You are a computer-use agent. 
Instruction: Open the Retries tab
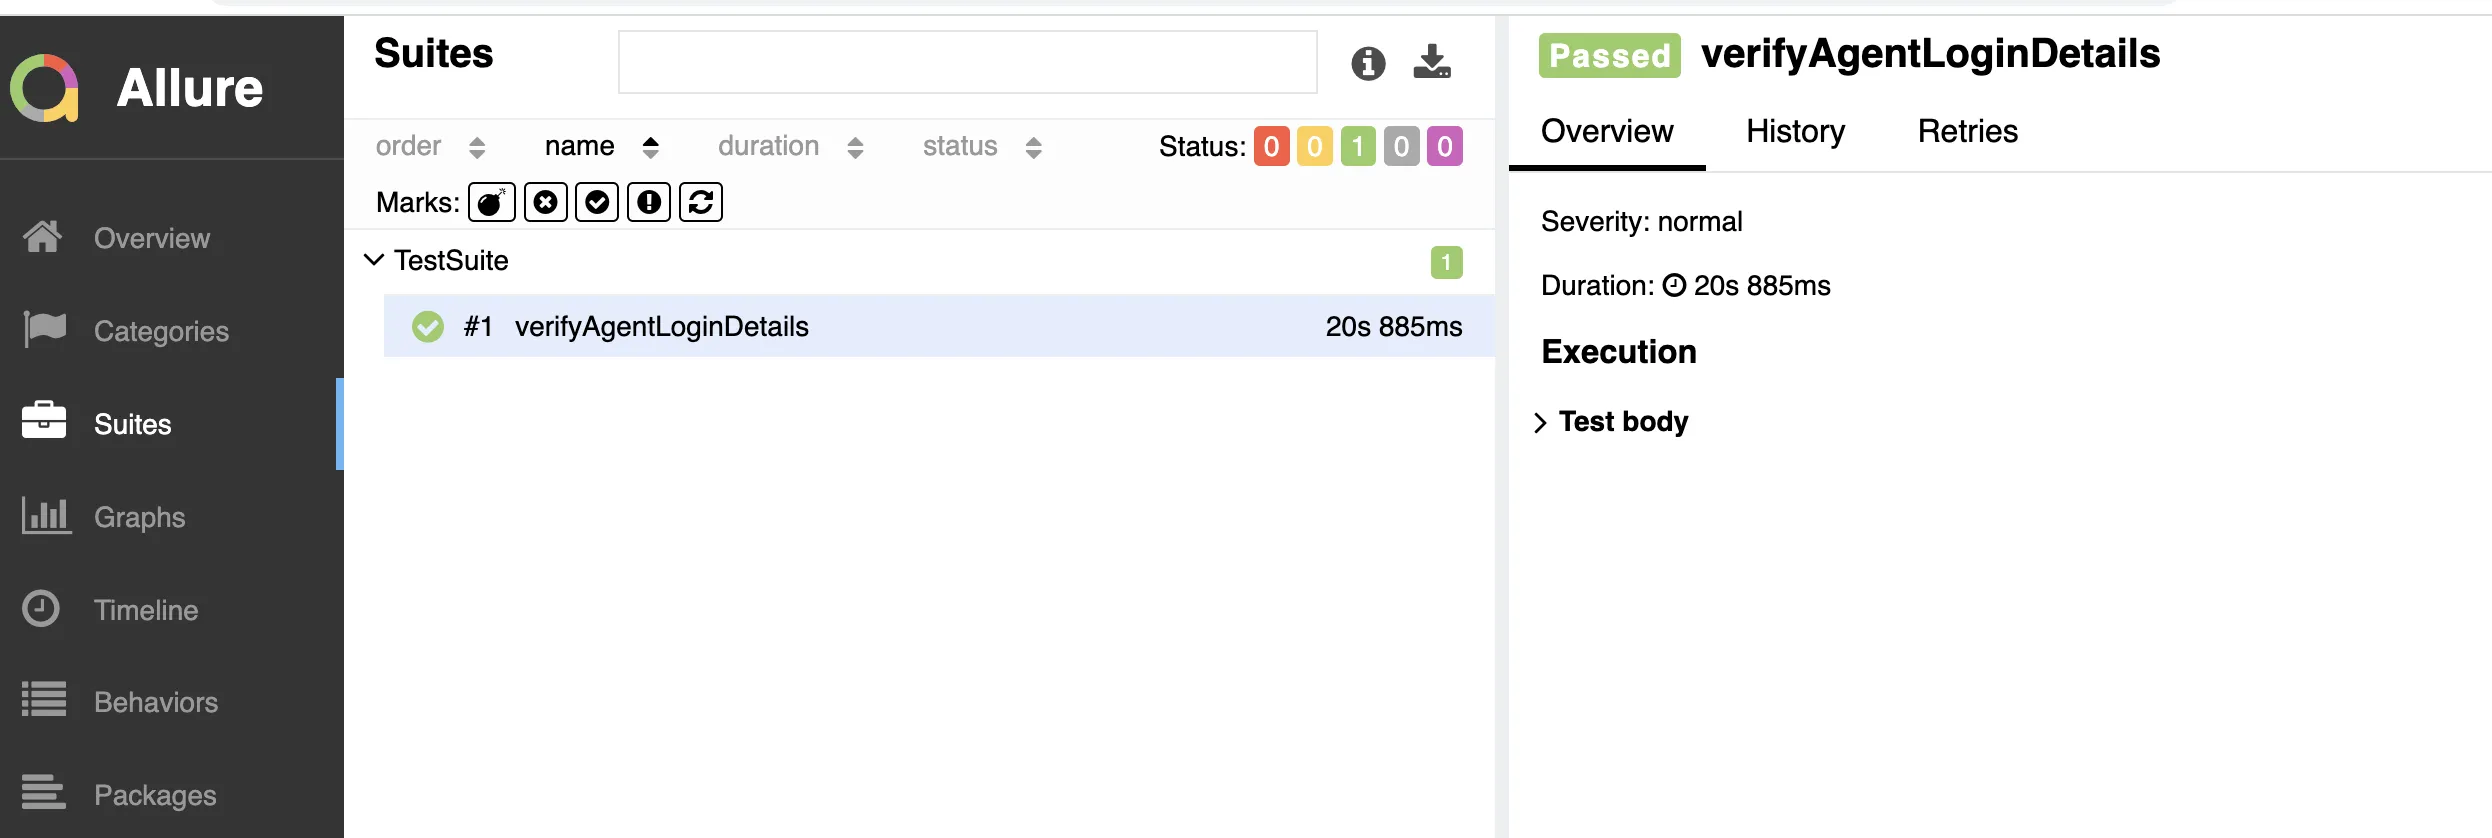(x=1967, y=131)
